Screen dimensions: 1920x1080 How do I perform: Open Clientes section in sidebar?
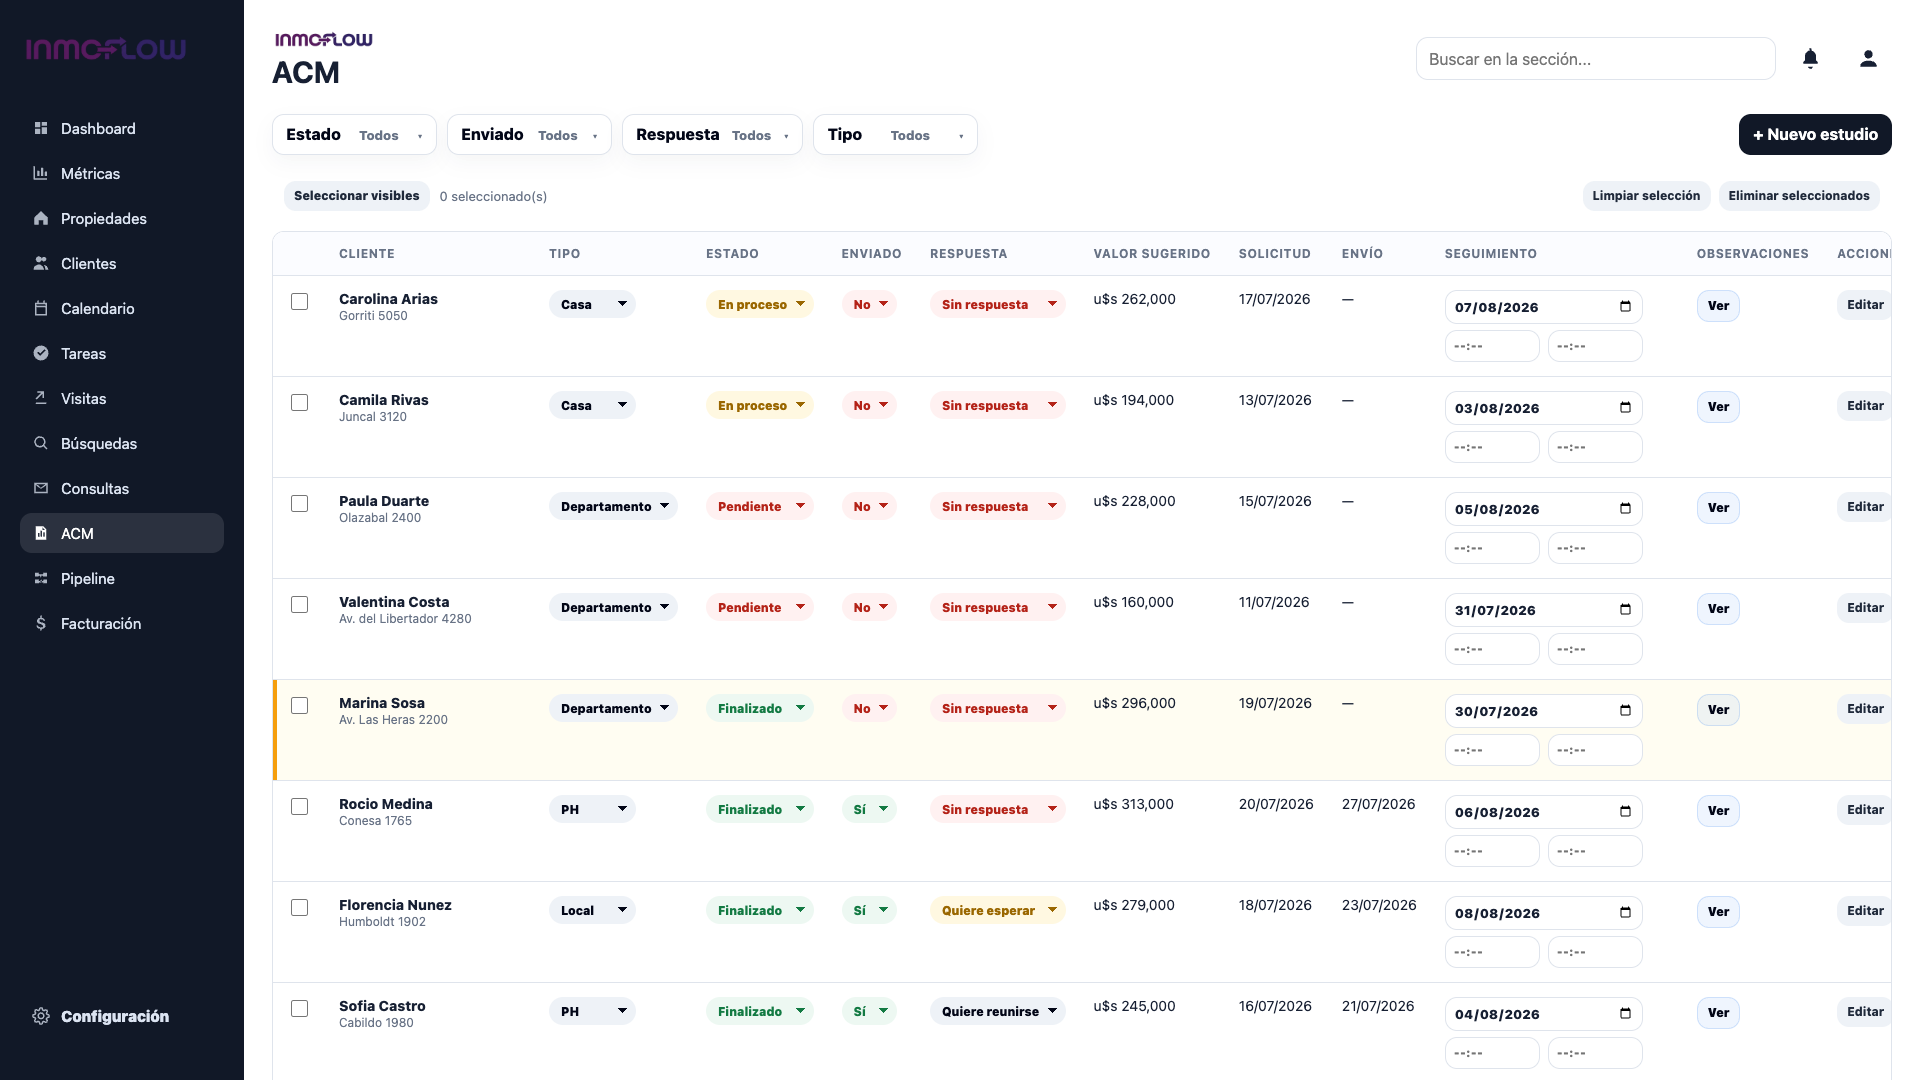(x=122, y=263)
